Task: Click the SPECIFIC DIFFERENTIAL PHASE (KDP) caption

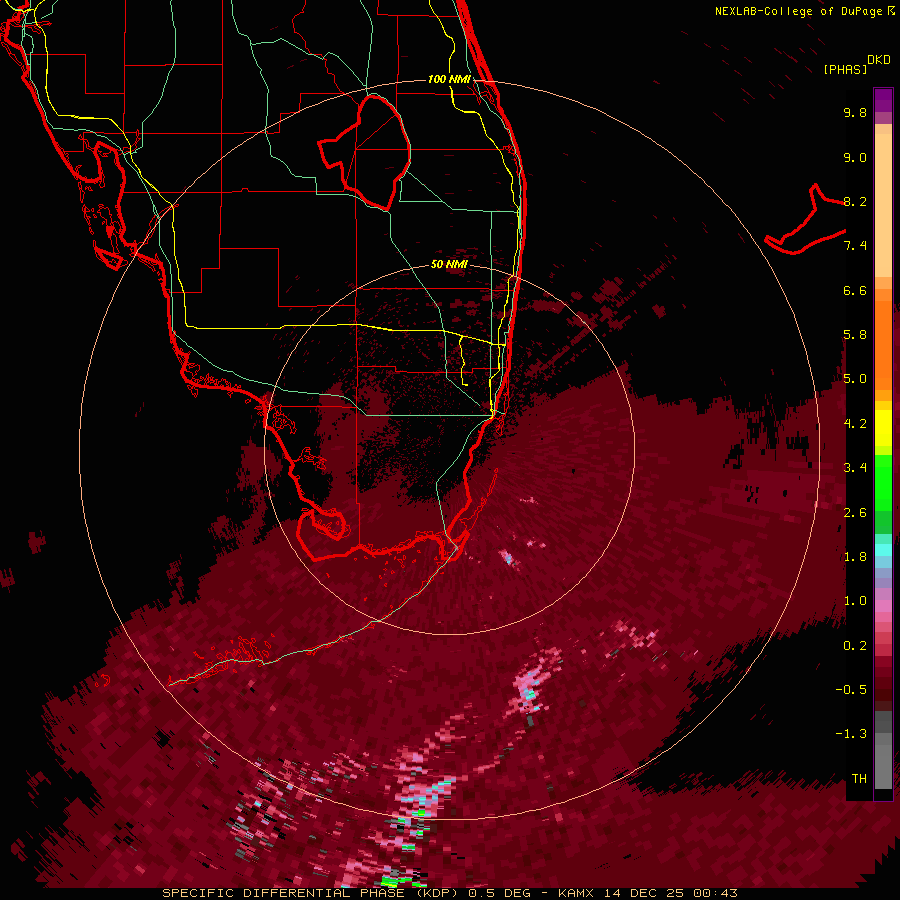Action: tap(312, 893)
